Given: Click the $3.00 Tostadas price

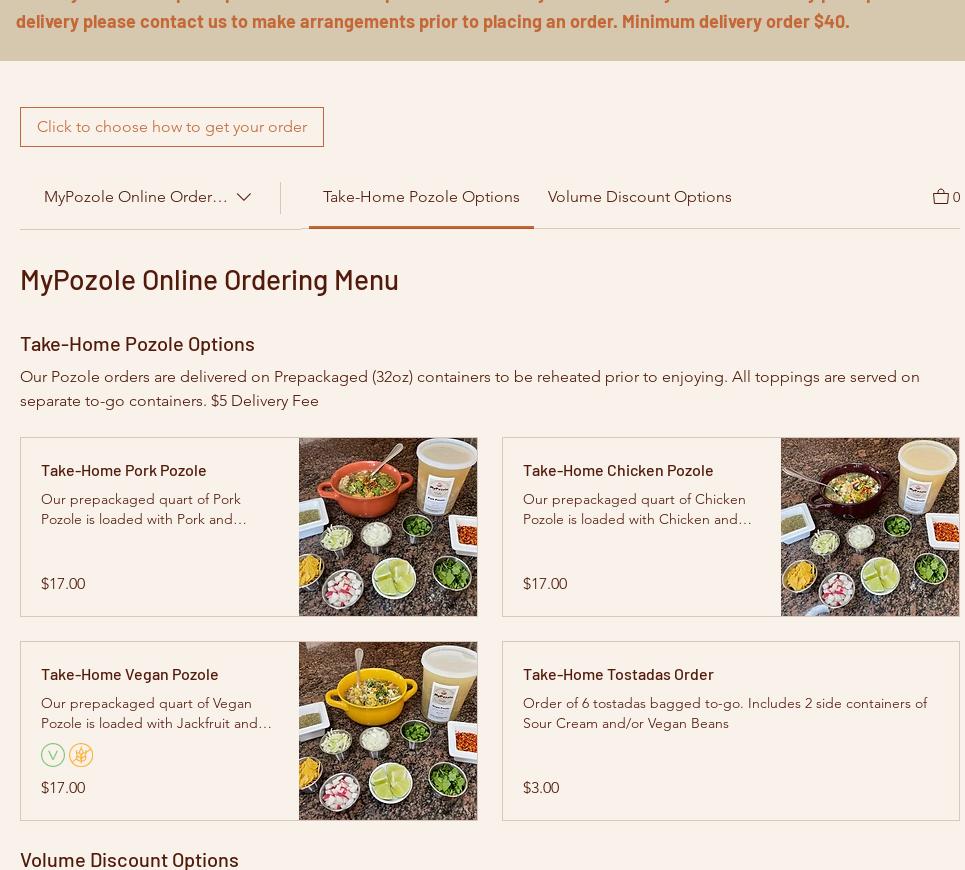Looking at the screenshot, I should 541,788.
